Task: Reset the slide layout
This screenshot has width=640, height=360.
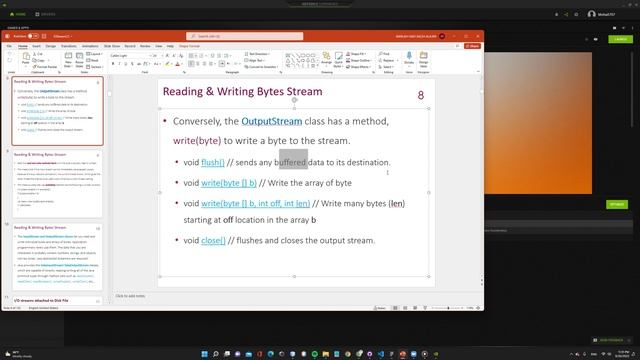Action: [92, 60]
